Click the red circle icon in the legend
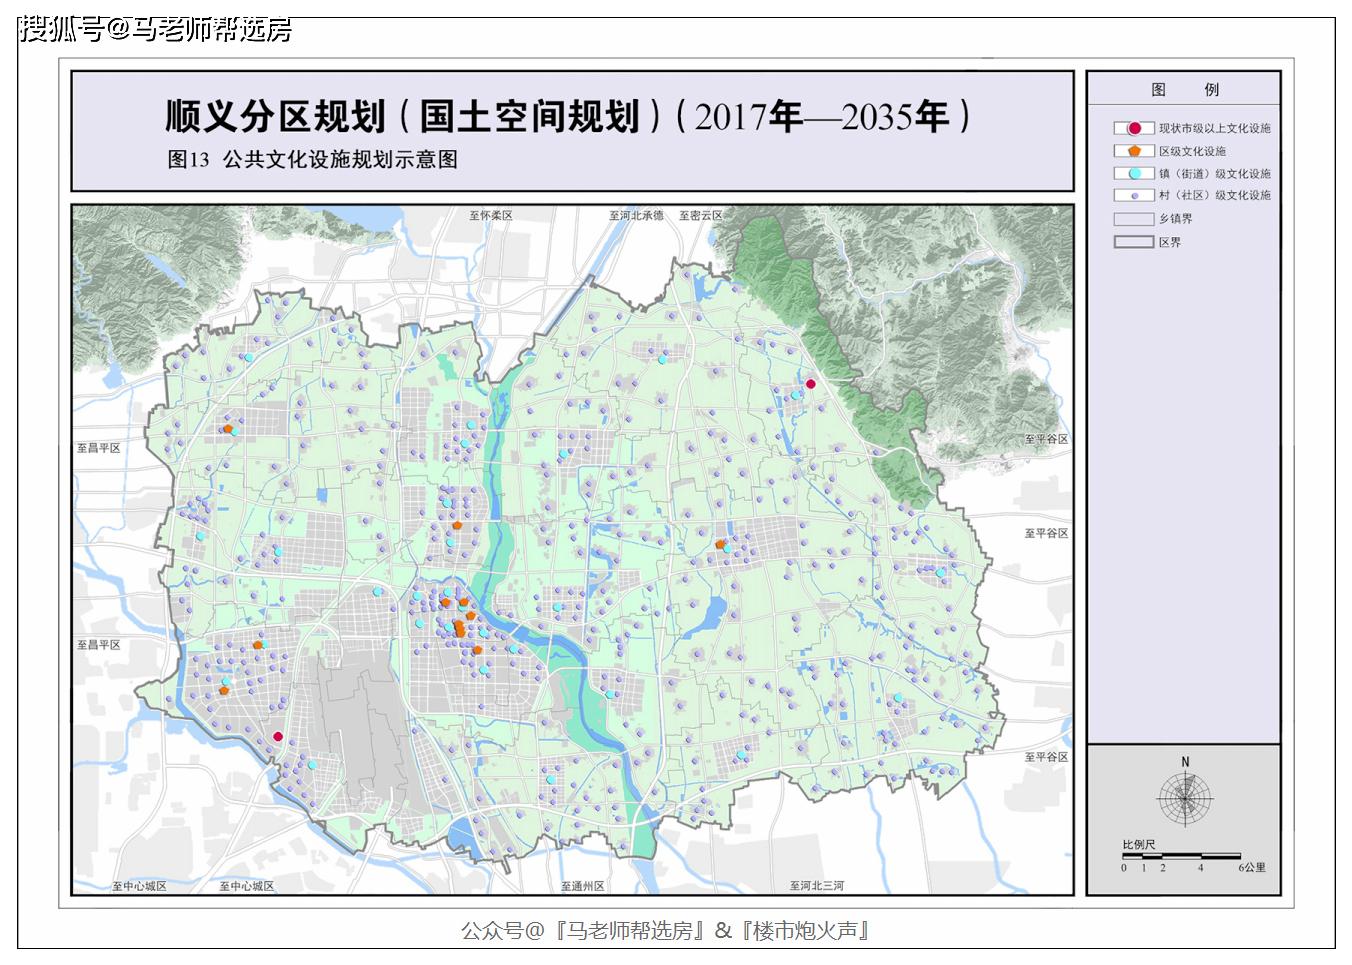1352x965 pixels. [1134, 128]
